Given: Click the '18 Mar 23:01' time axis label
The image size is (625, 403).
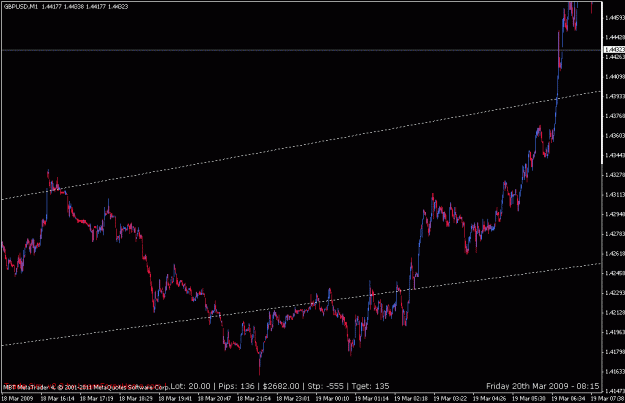Looking at the screenshot, I should click(293, 398).
